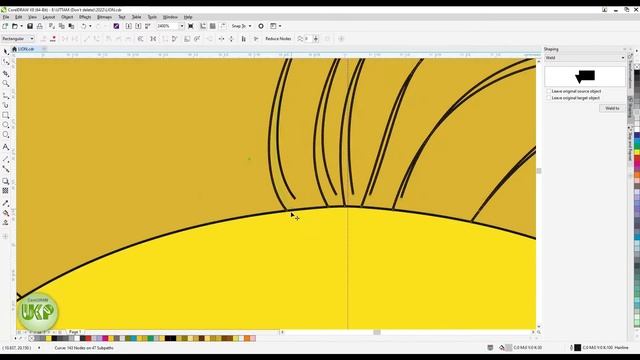Image resolution: width=640 pixels, height=360 pixels.
Task: Open the zoom level 2400% dropdown
Action: coord(182,26)
